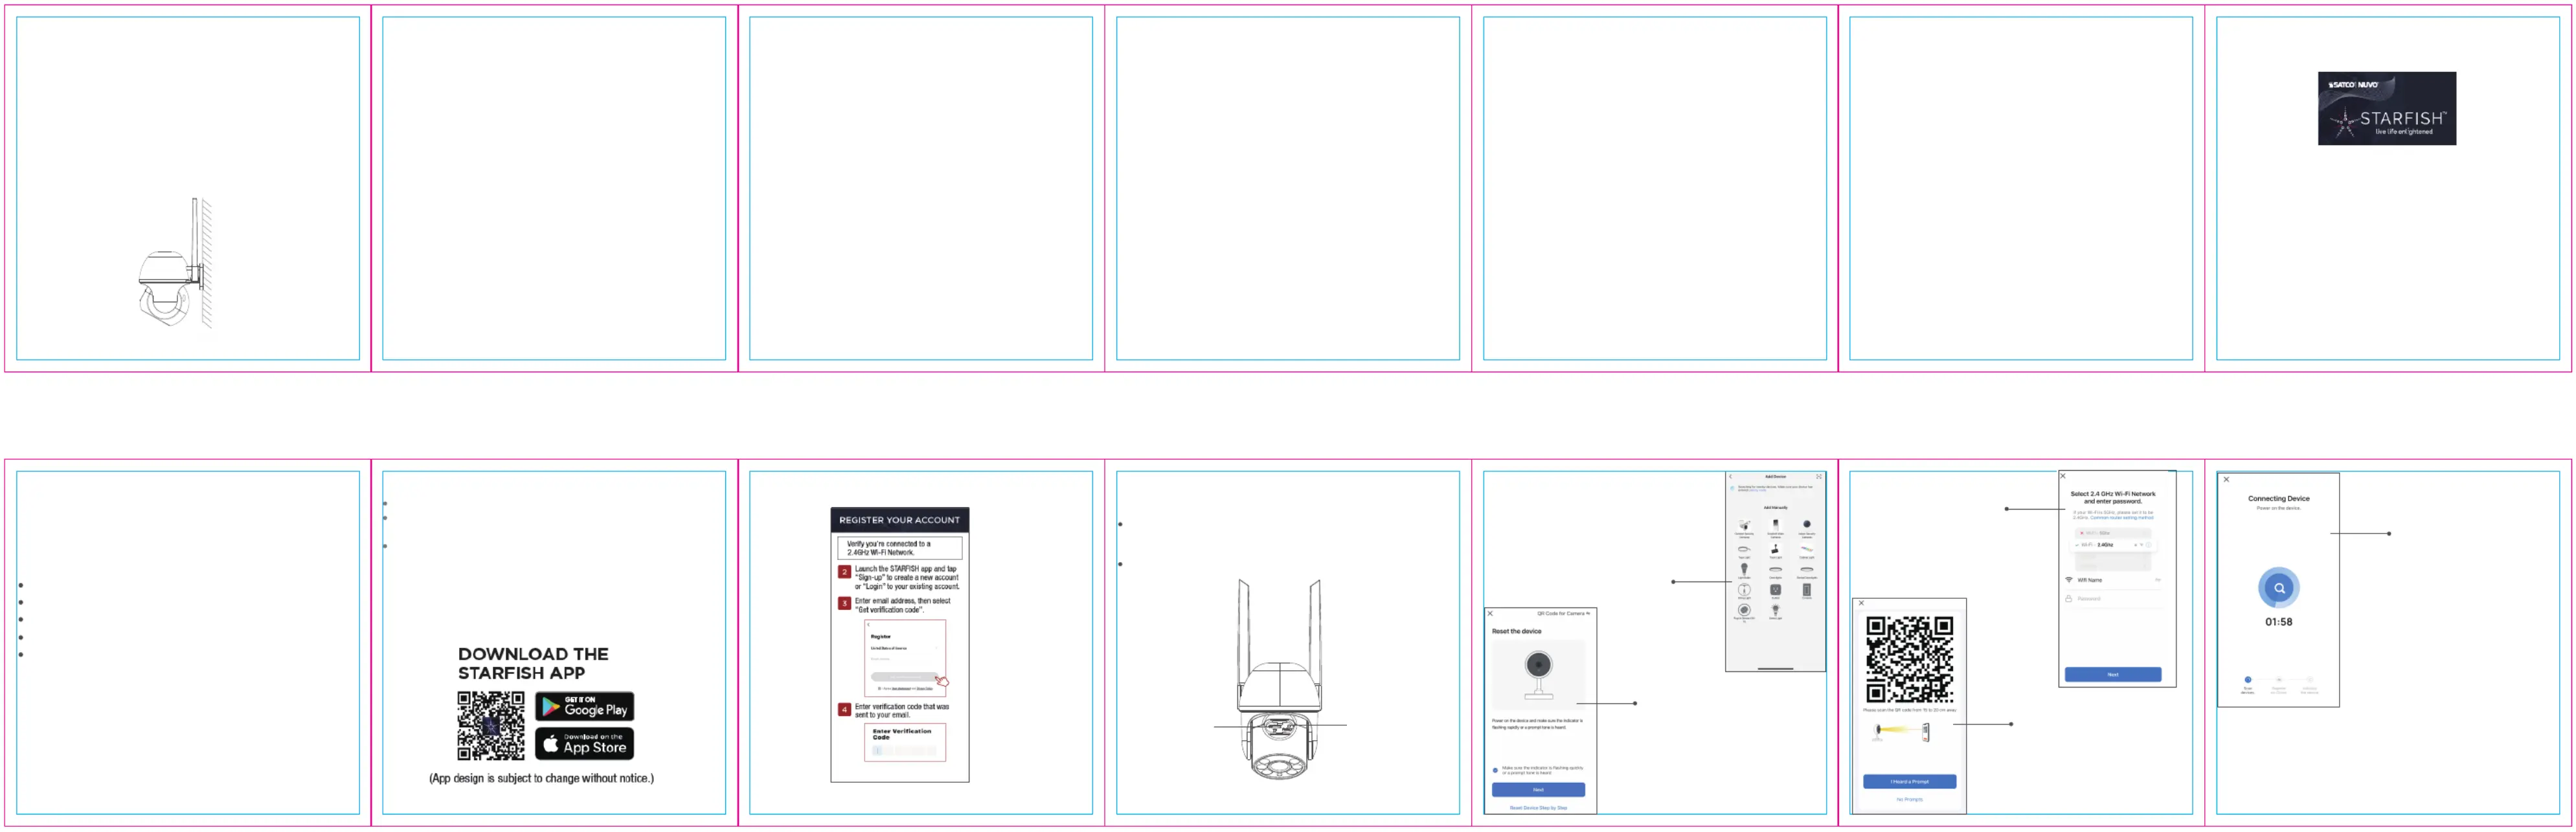Click the camera pairing QR code
The width and height of the screenshot is (2576, 832).
pos(1909,660)
